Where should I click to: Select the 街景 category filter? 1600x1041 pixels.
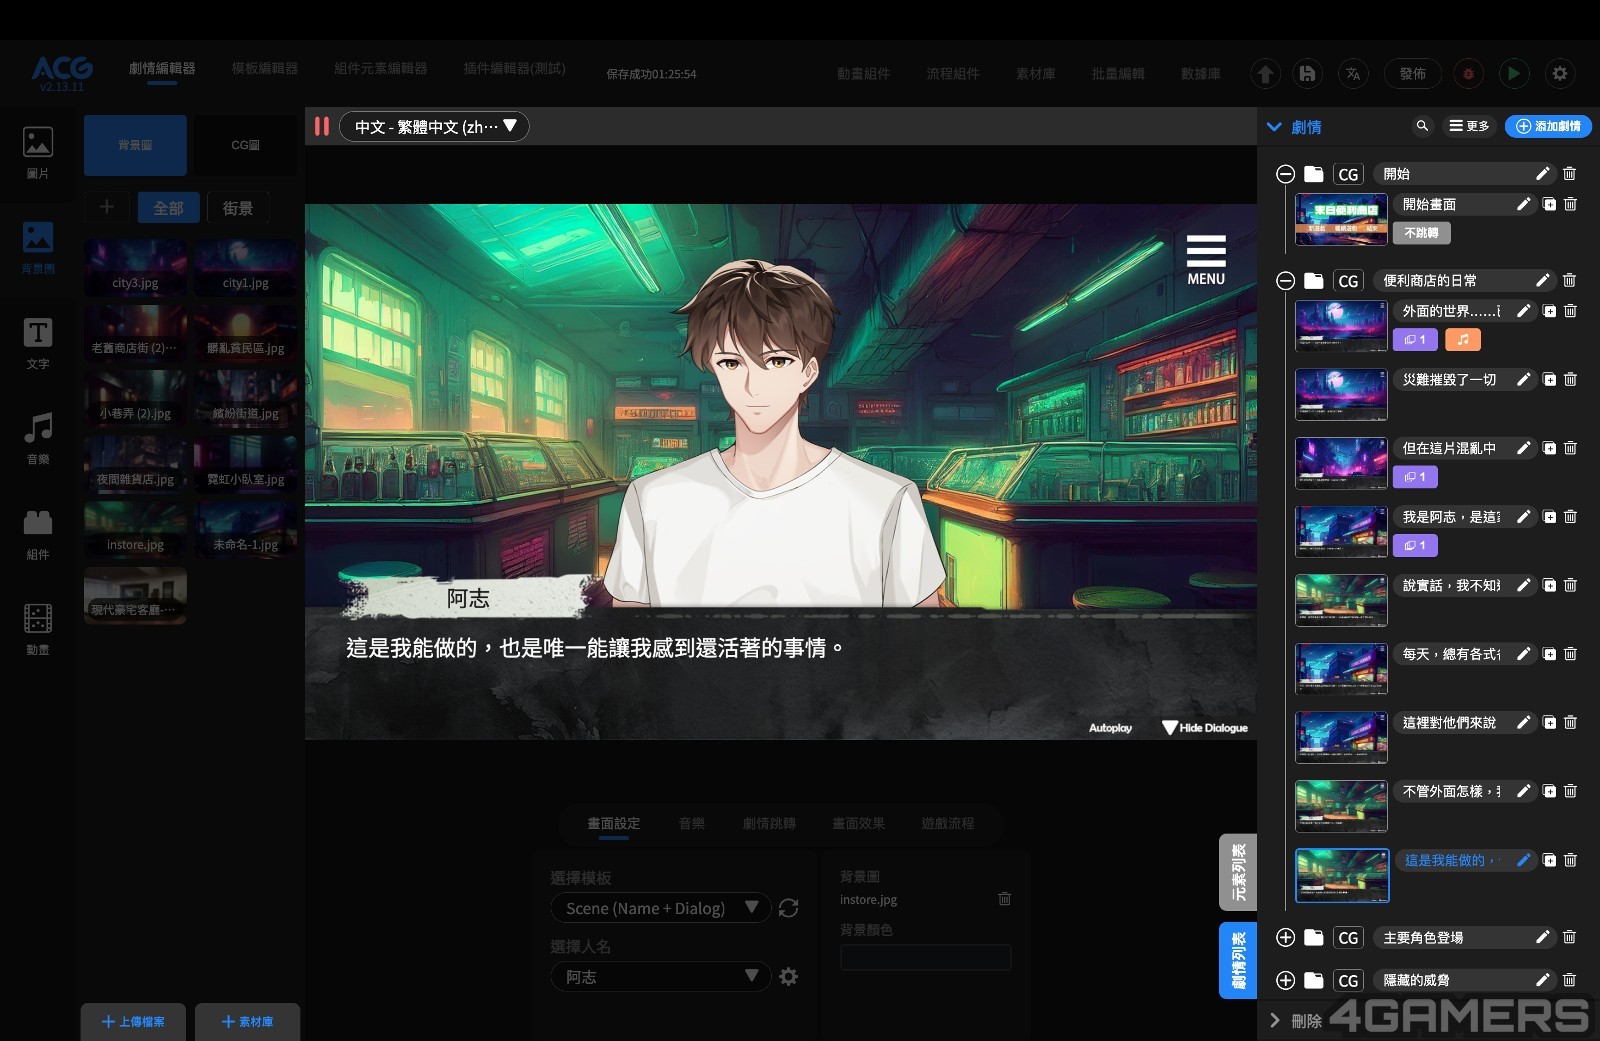pos(238,208)
